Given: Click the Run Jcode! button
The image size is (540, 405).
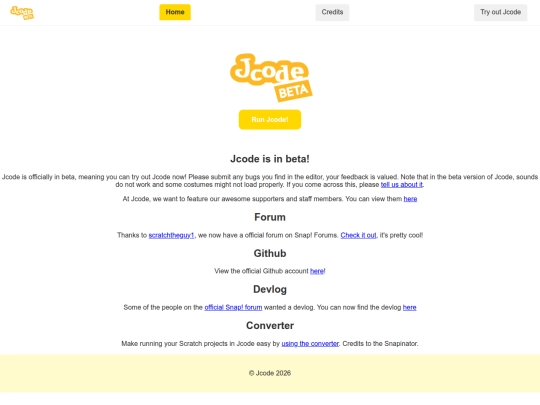Looking at the screenshot, I should pyautogui.click(x=270, y=120).
